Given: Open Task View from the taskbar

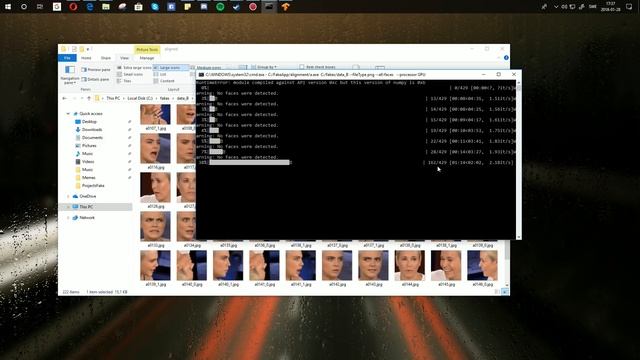Looking at the screenshot, I should pos(40,7).
